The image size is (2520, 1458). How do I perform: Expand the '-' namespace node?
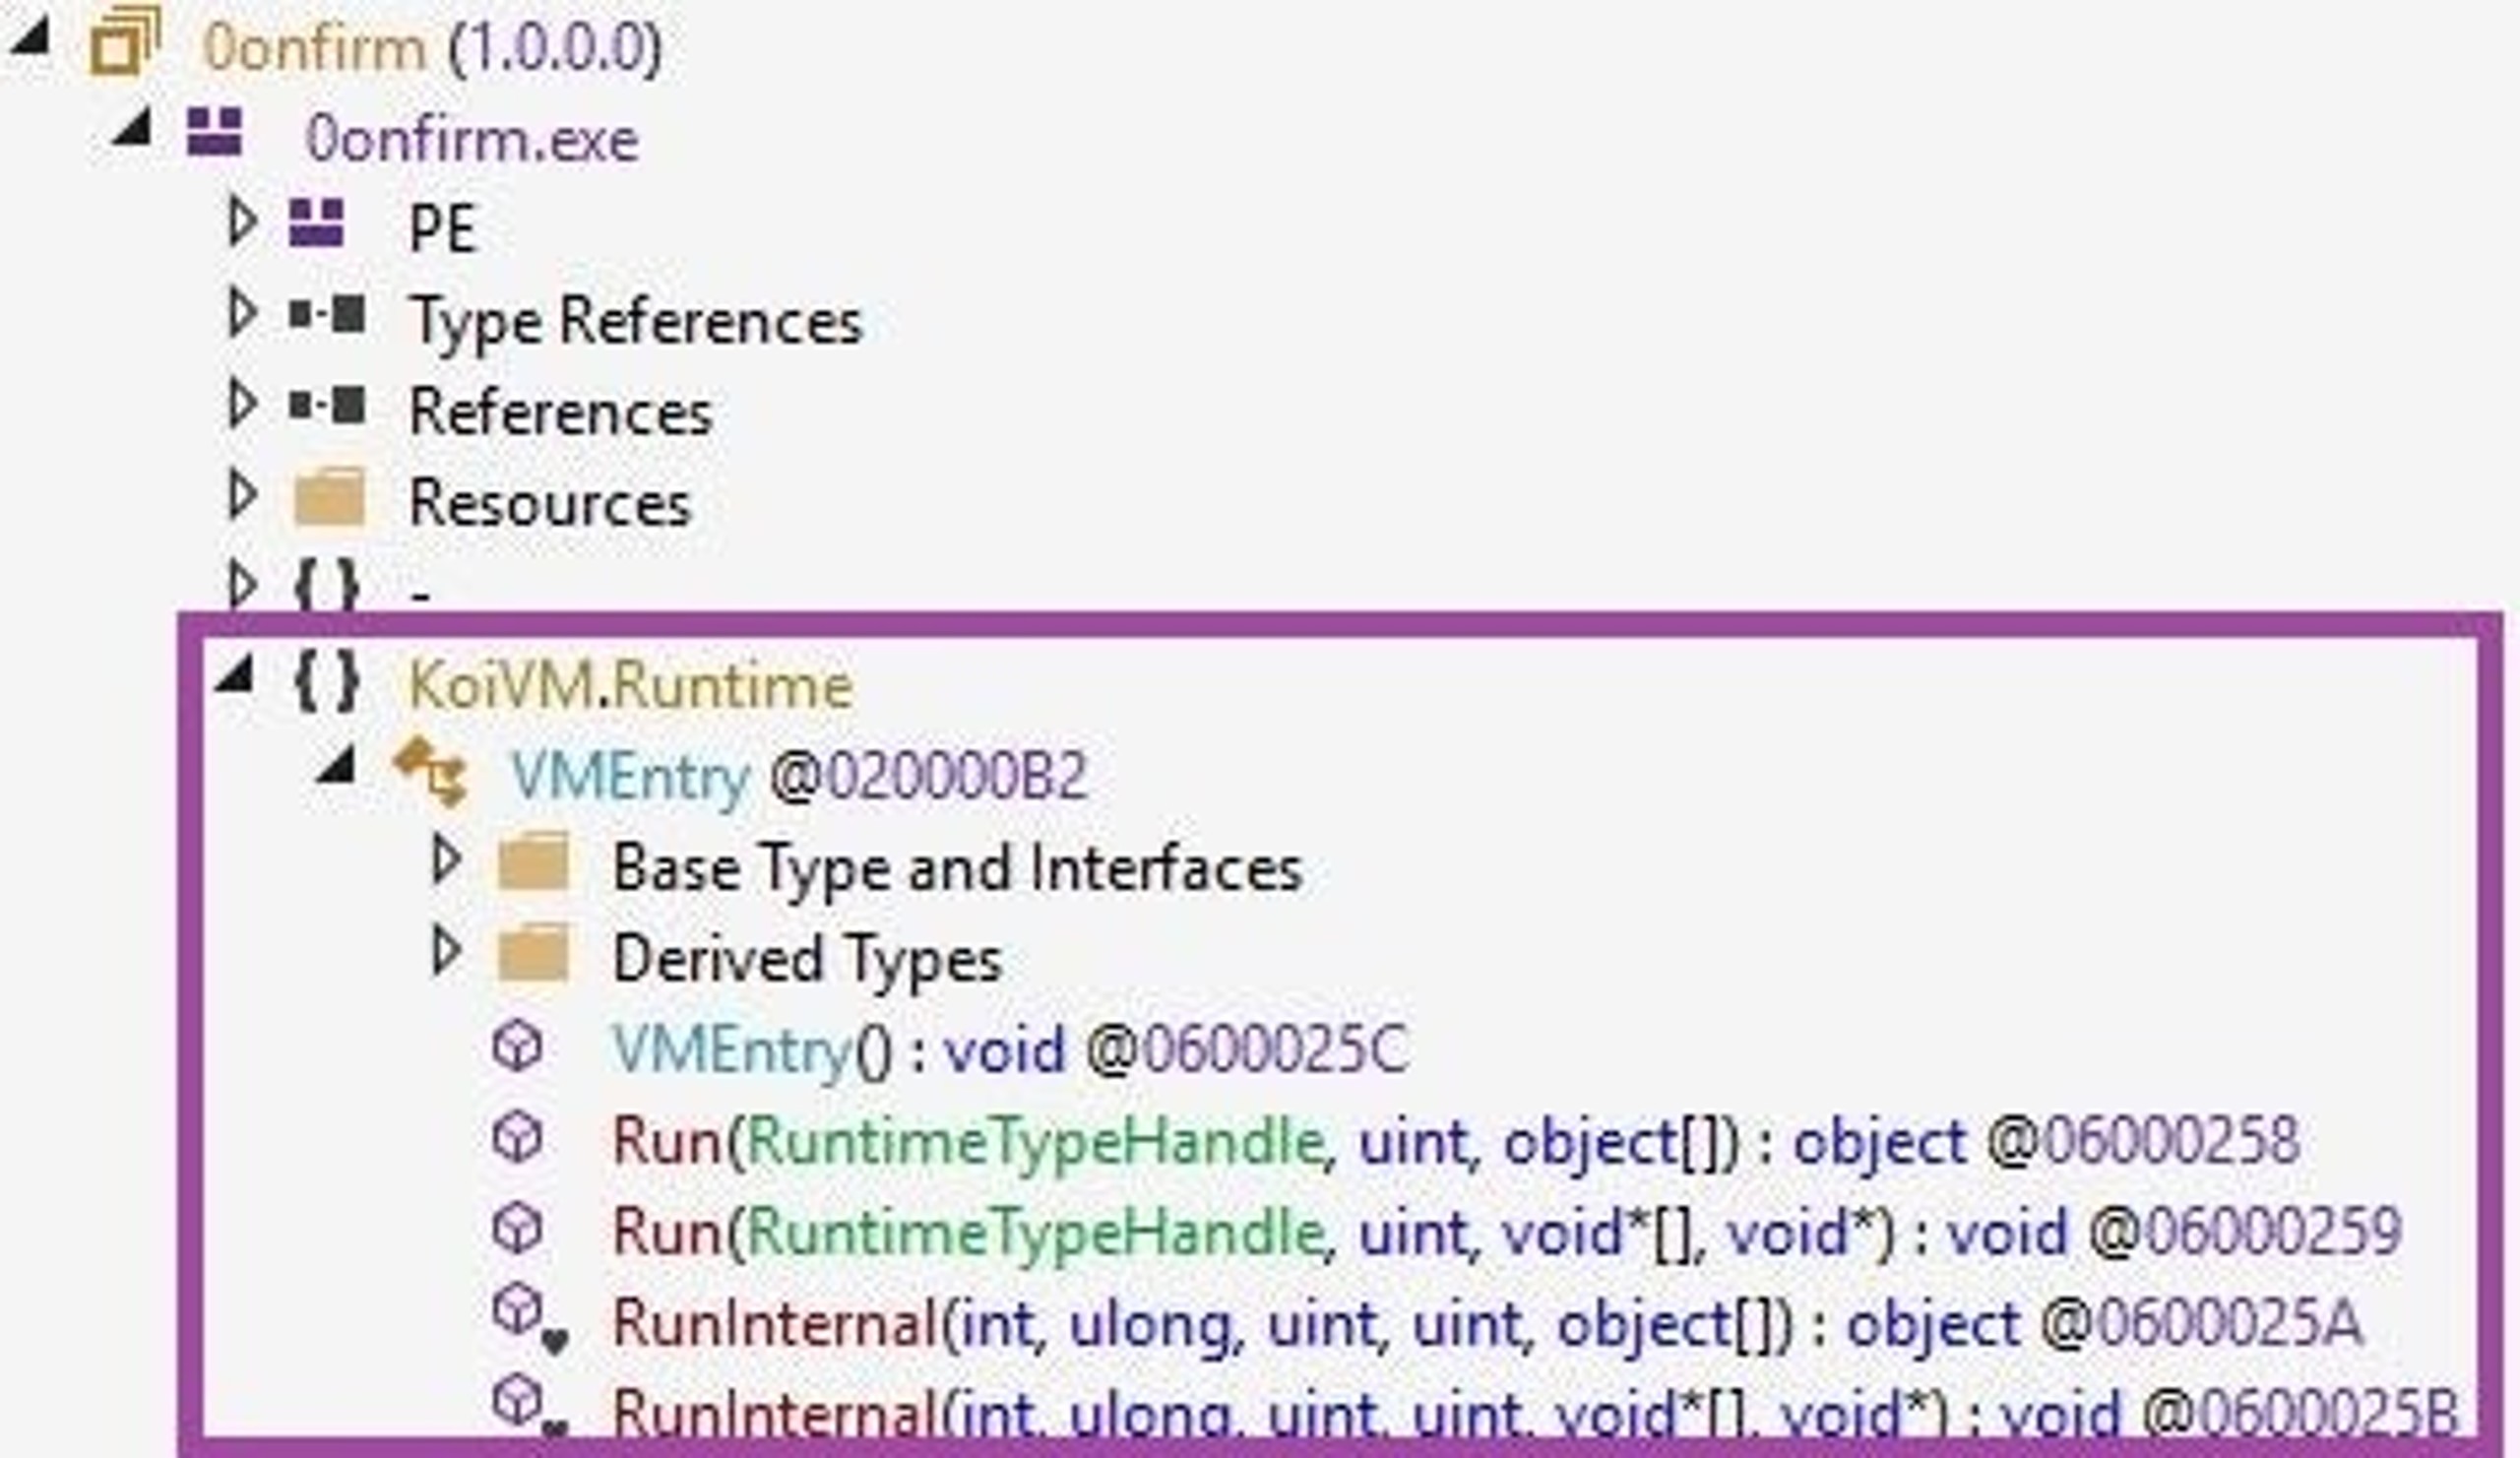pyautogui.click(x=241, y=583)
